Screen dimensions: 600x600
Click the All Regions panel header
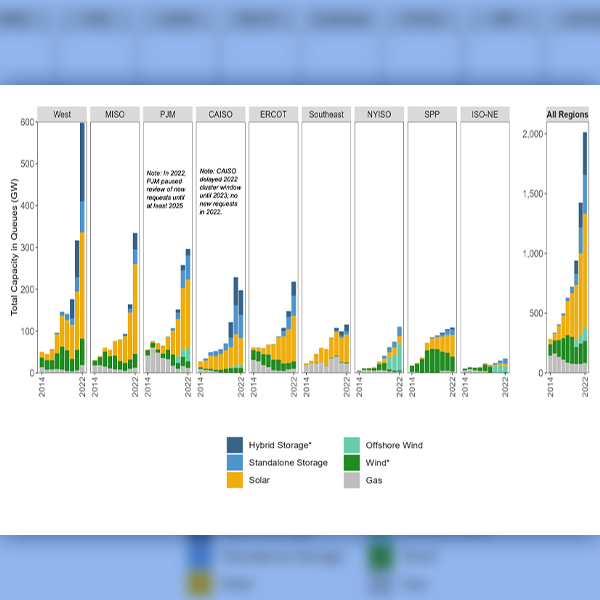tap(566, 114)
